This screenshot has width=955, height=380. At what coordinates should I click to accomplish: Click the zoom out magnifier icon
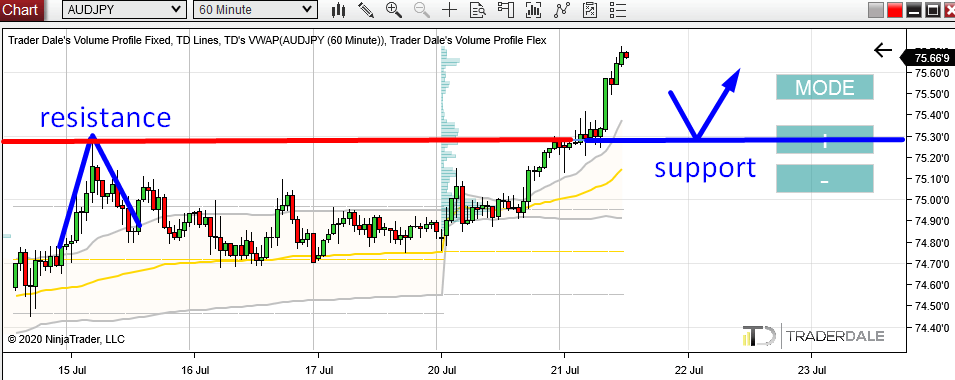point(421,9)
